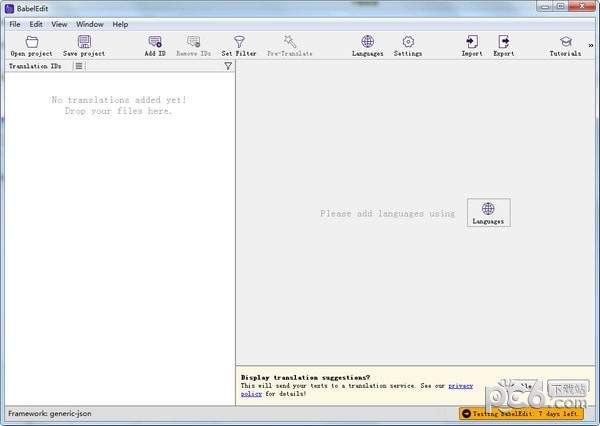Click the Pre-Translate wand icon

coord(289,42)
